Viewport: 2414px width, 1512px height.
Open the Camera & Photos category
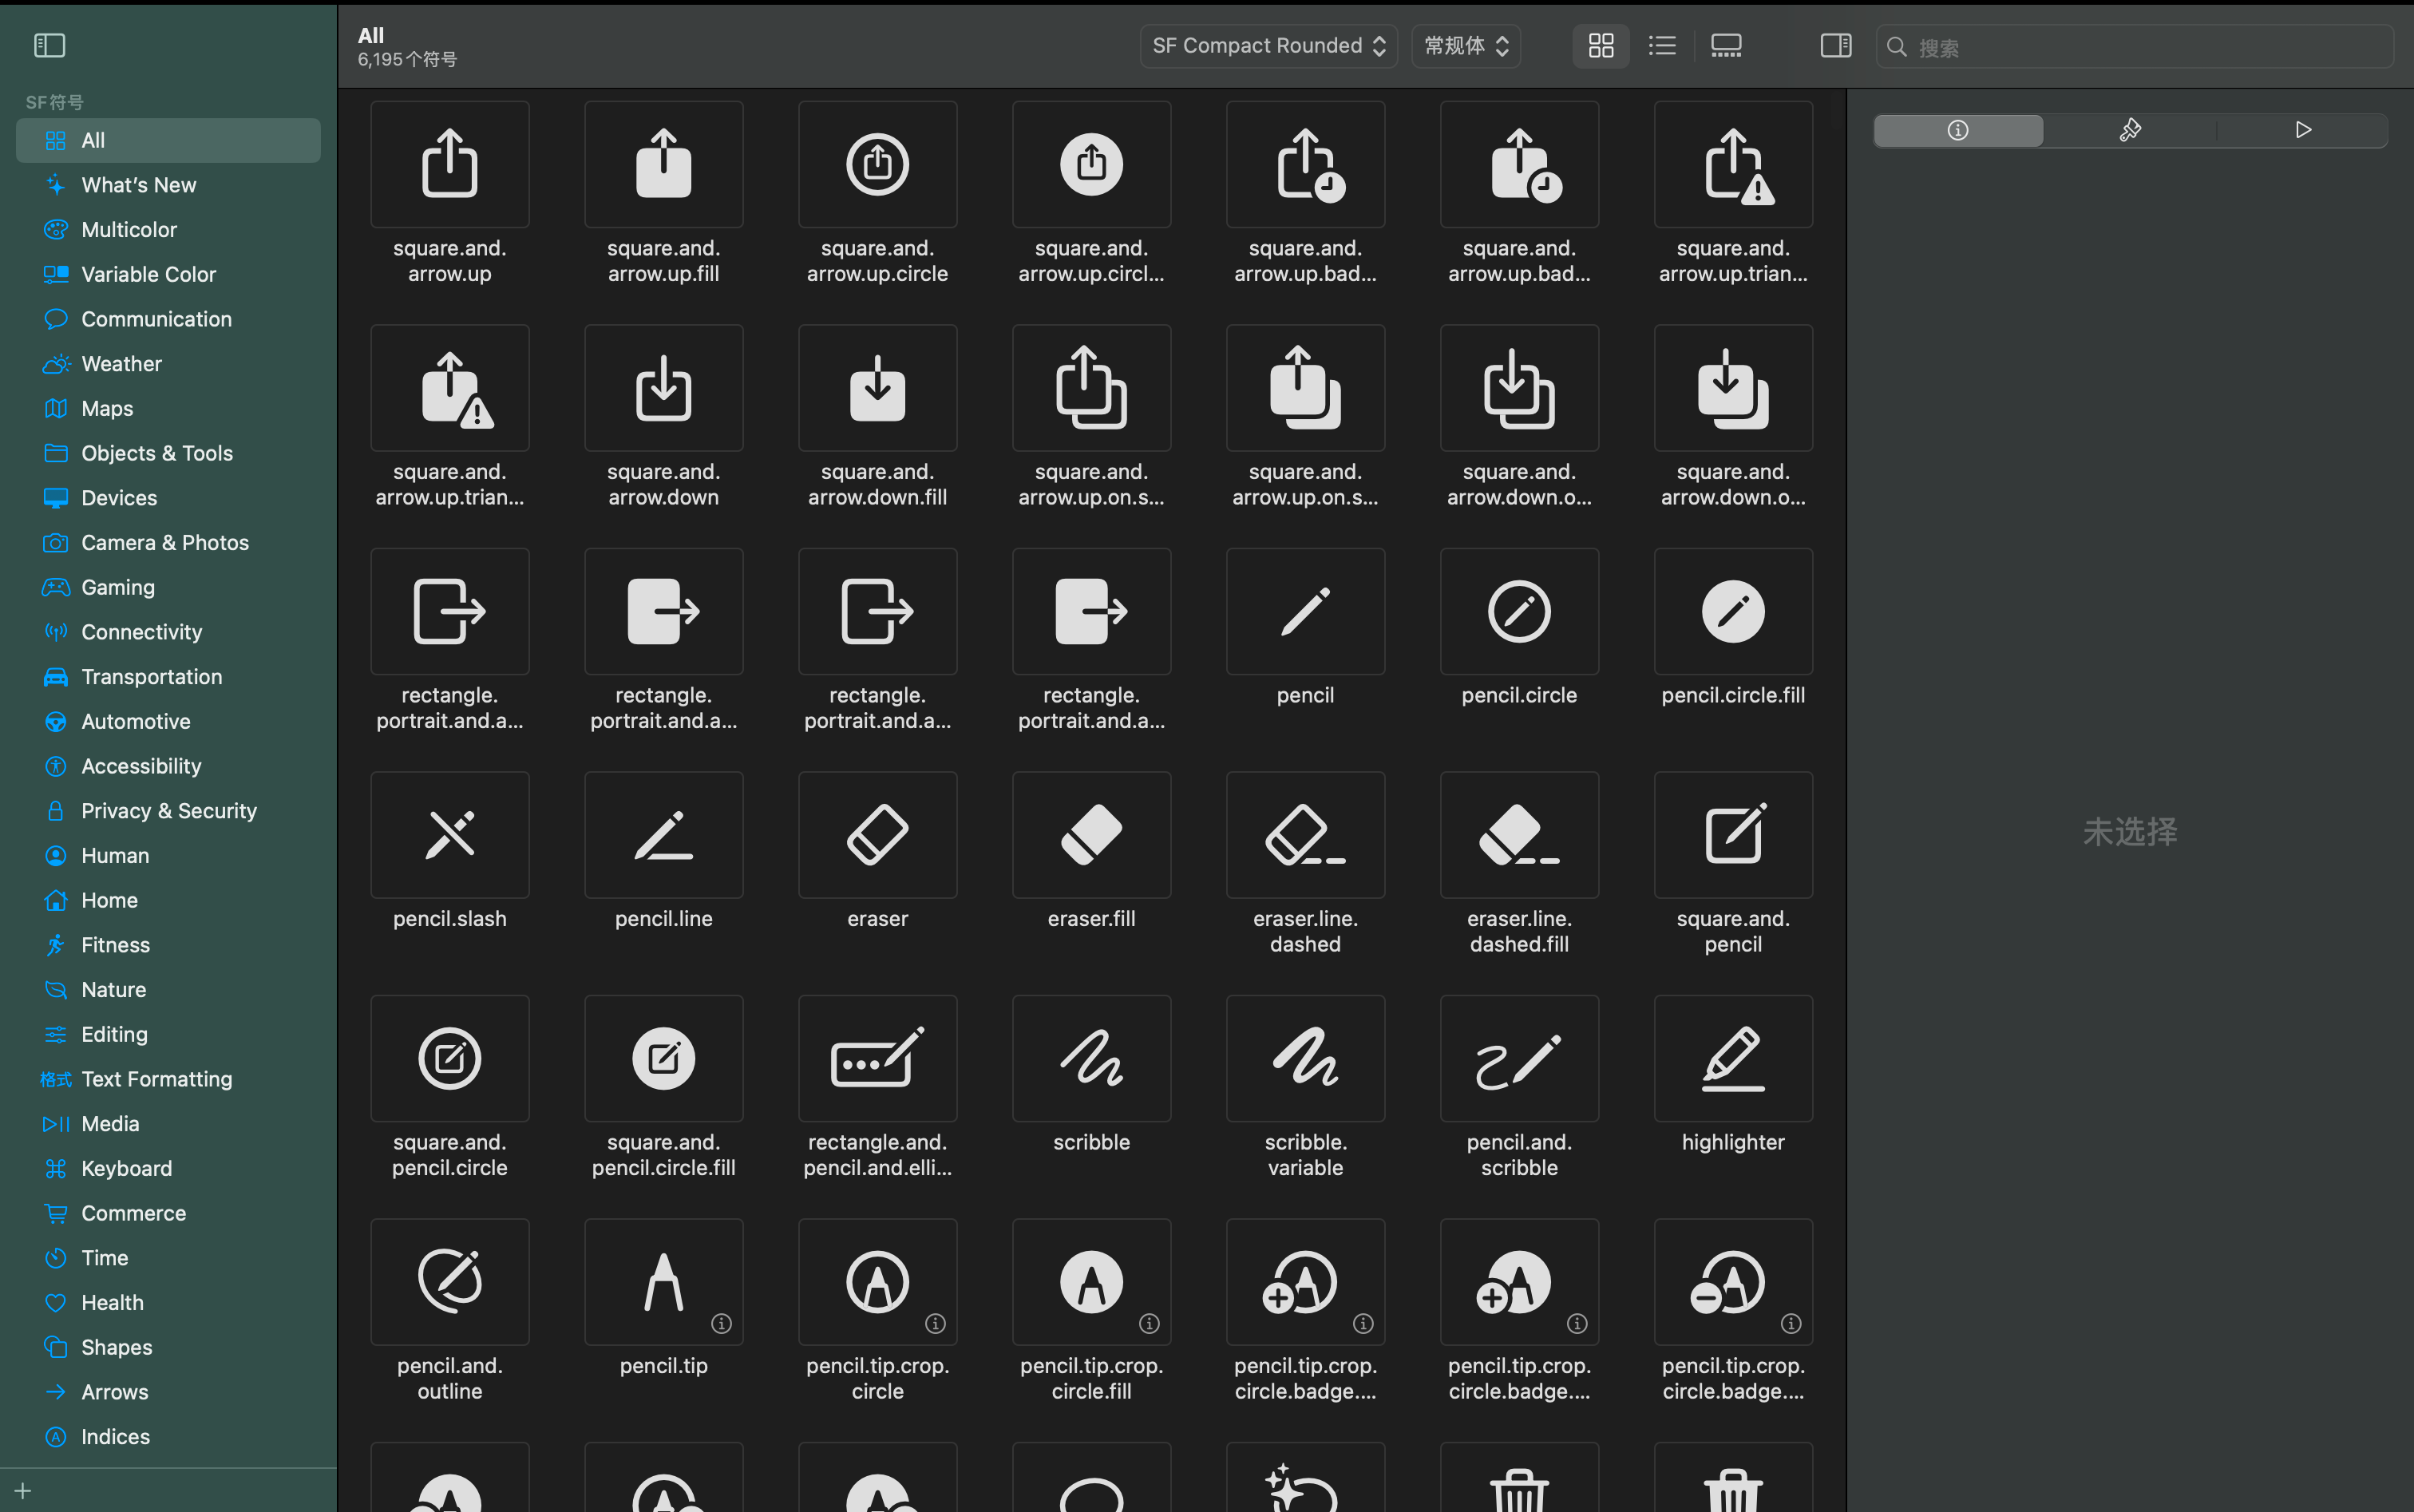168,543
